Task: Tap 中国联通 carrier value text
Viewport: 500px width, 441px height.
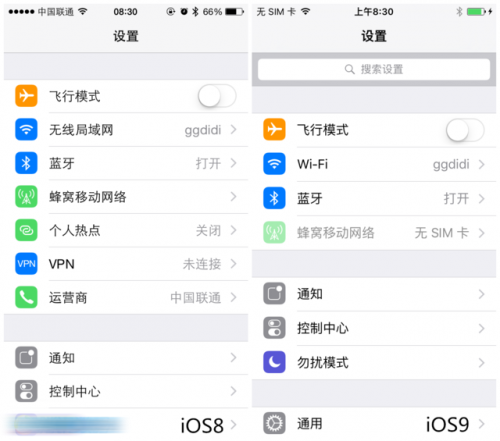Action: click(196, 298)
